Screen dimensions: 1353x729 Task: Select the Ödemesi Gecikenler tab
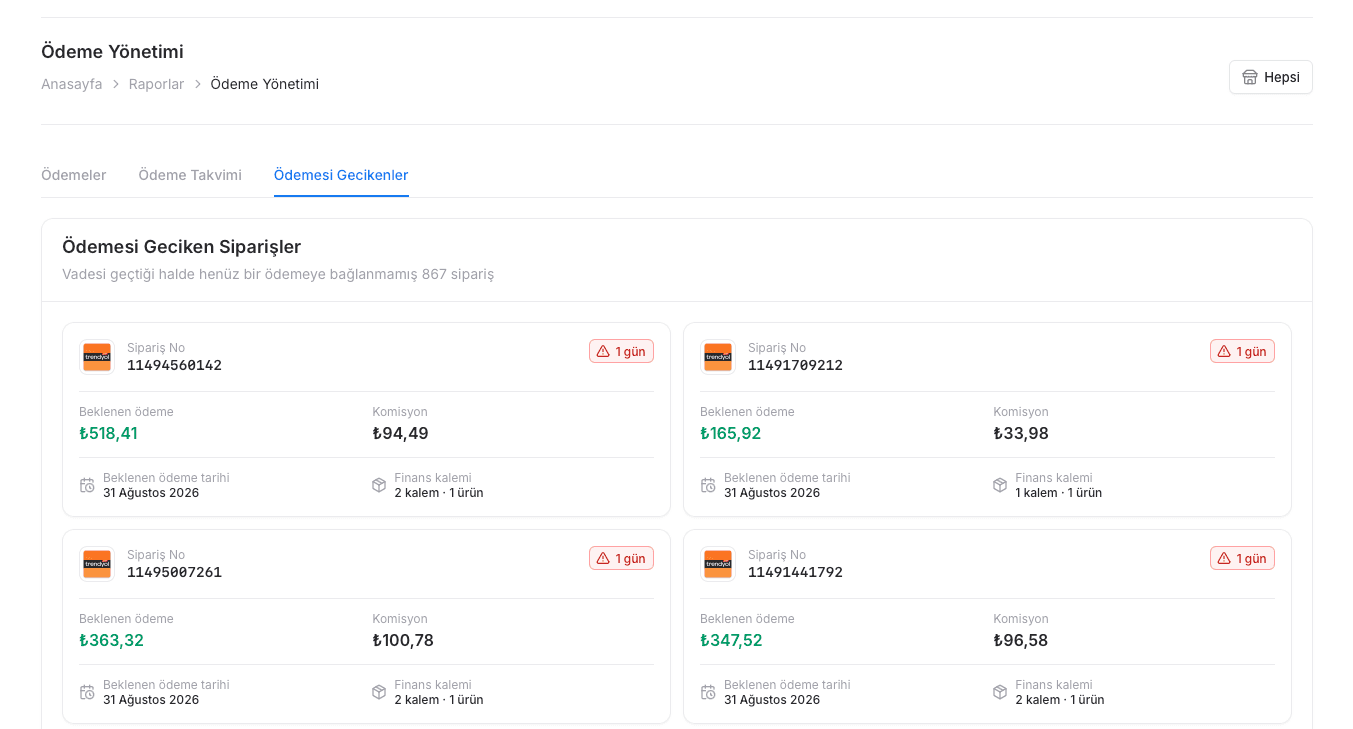[x=341, y=175]
